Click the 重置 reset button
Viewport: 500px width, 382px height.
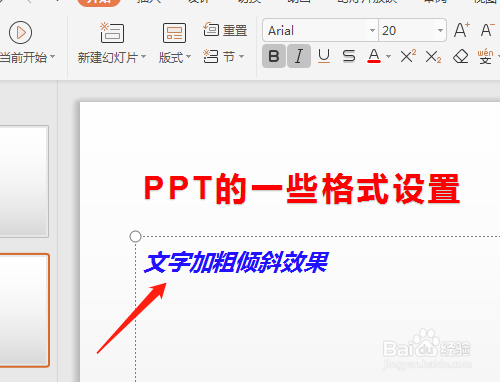(x=225, y=30)
